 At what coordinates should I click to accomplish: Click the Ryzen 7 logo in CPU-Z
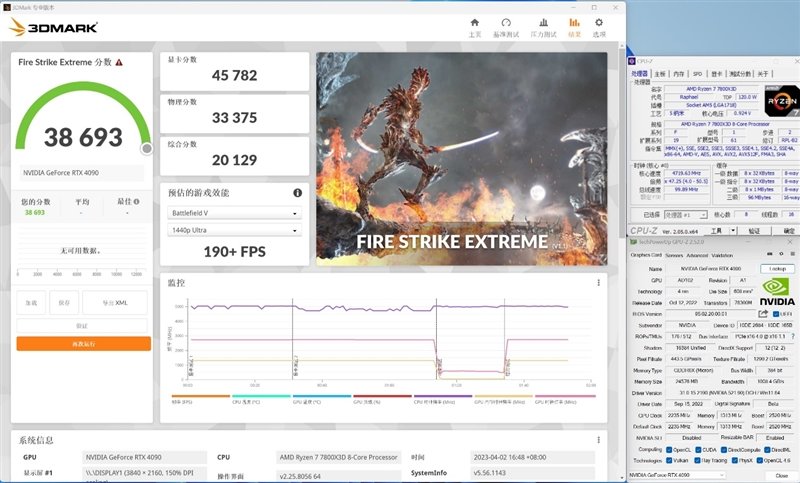pos(781,101)
